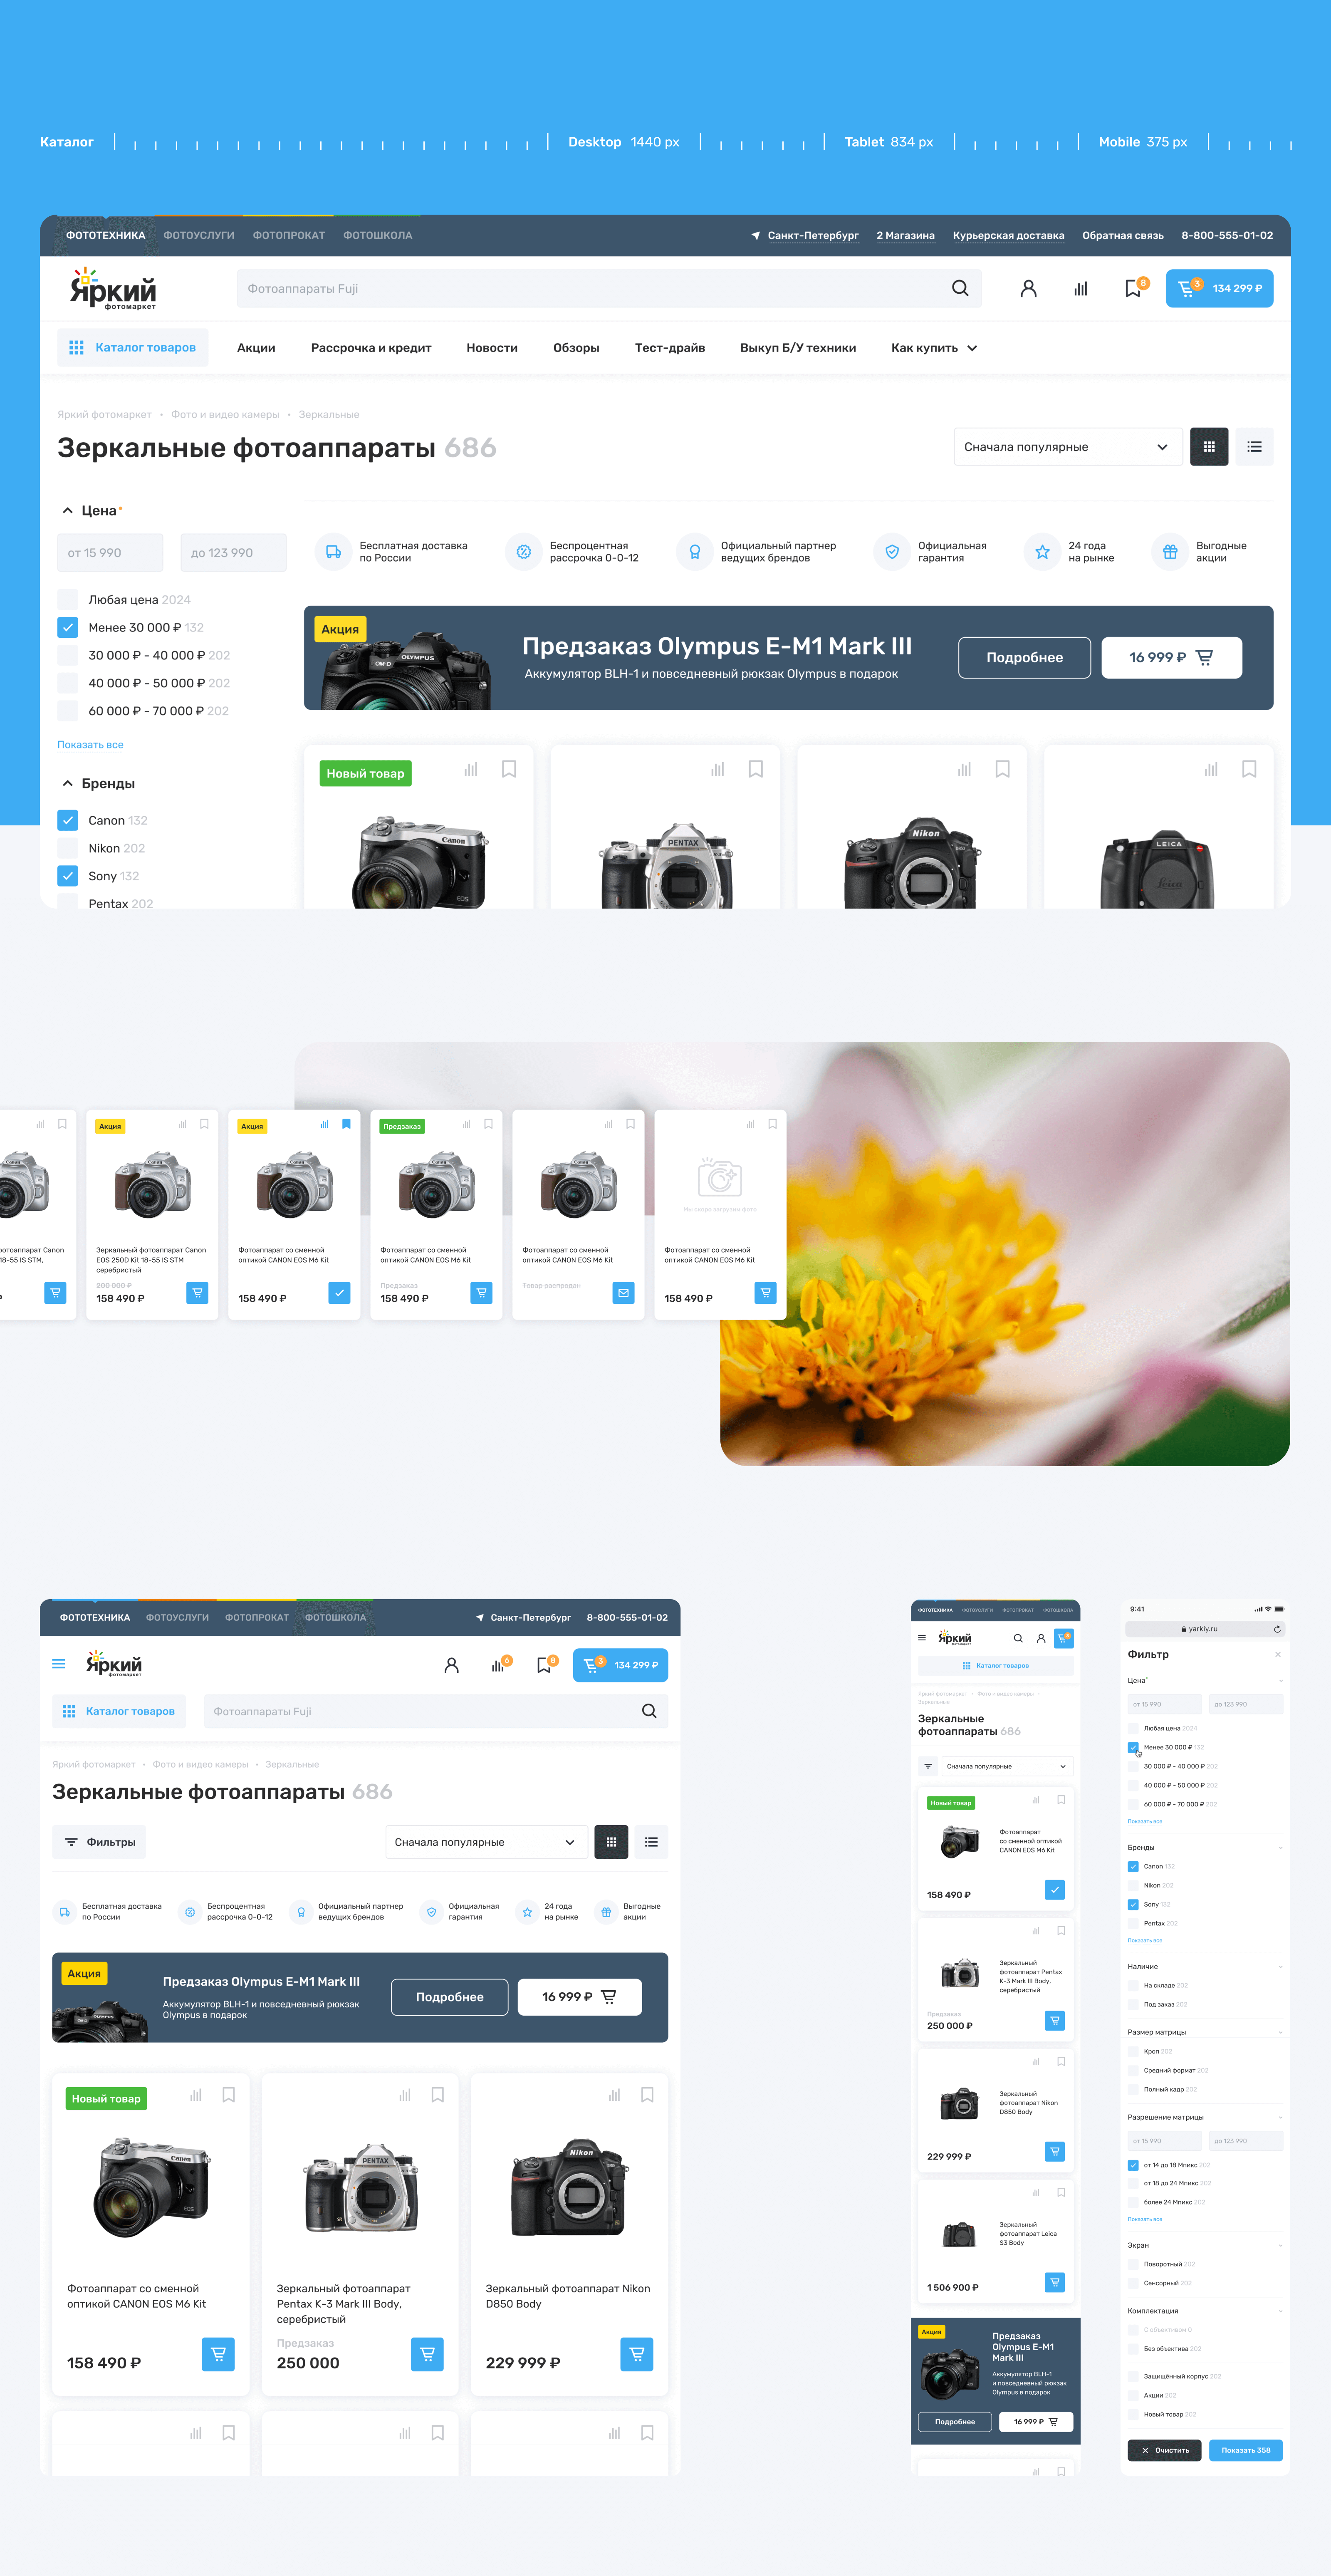Click the 'от 15 990' price input
Image resolution: width=1331 pixels, height=2576 pixels.
(x=110, y=553)
